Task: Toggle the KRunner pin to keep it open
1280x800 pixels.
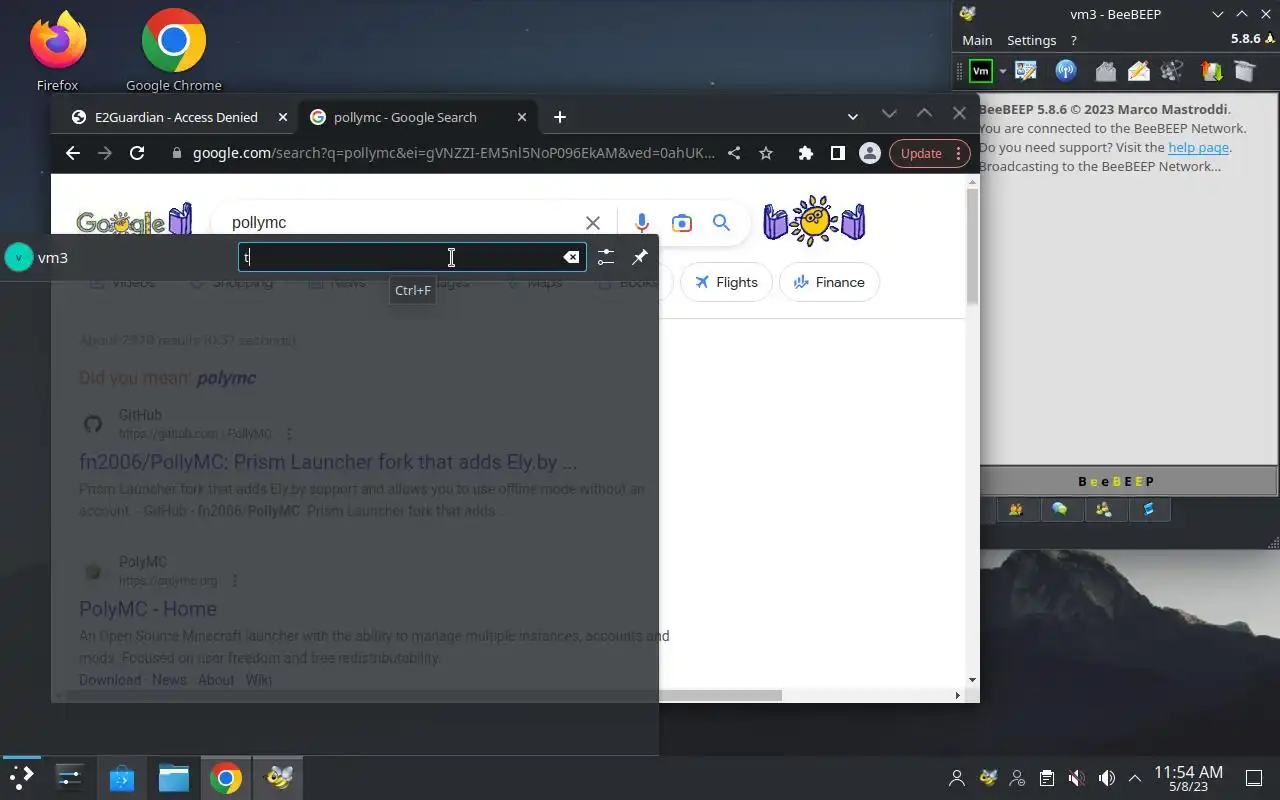Action: [640, 257]
